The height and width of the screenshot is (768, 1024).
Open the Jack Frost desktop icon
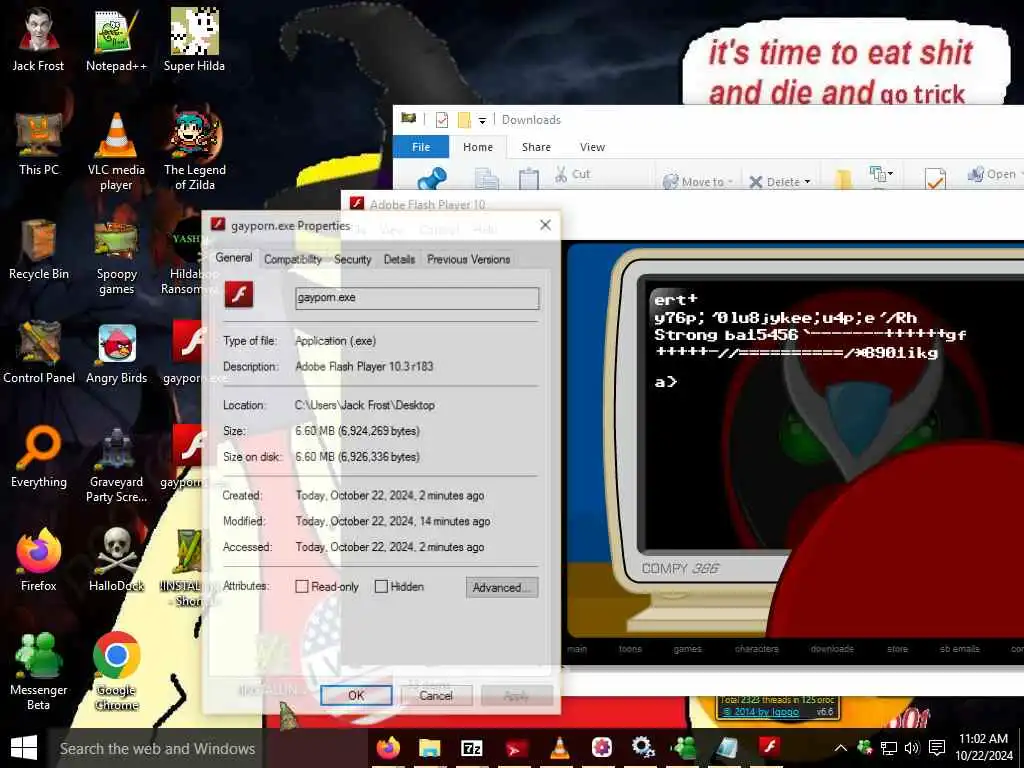(x=38, y=39)
